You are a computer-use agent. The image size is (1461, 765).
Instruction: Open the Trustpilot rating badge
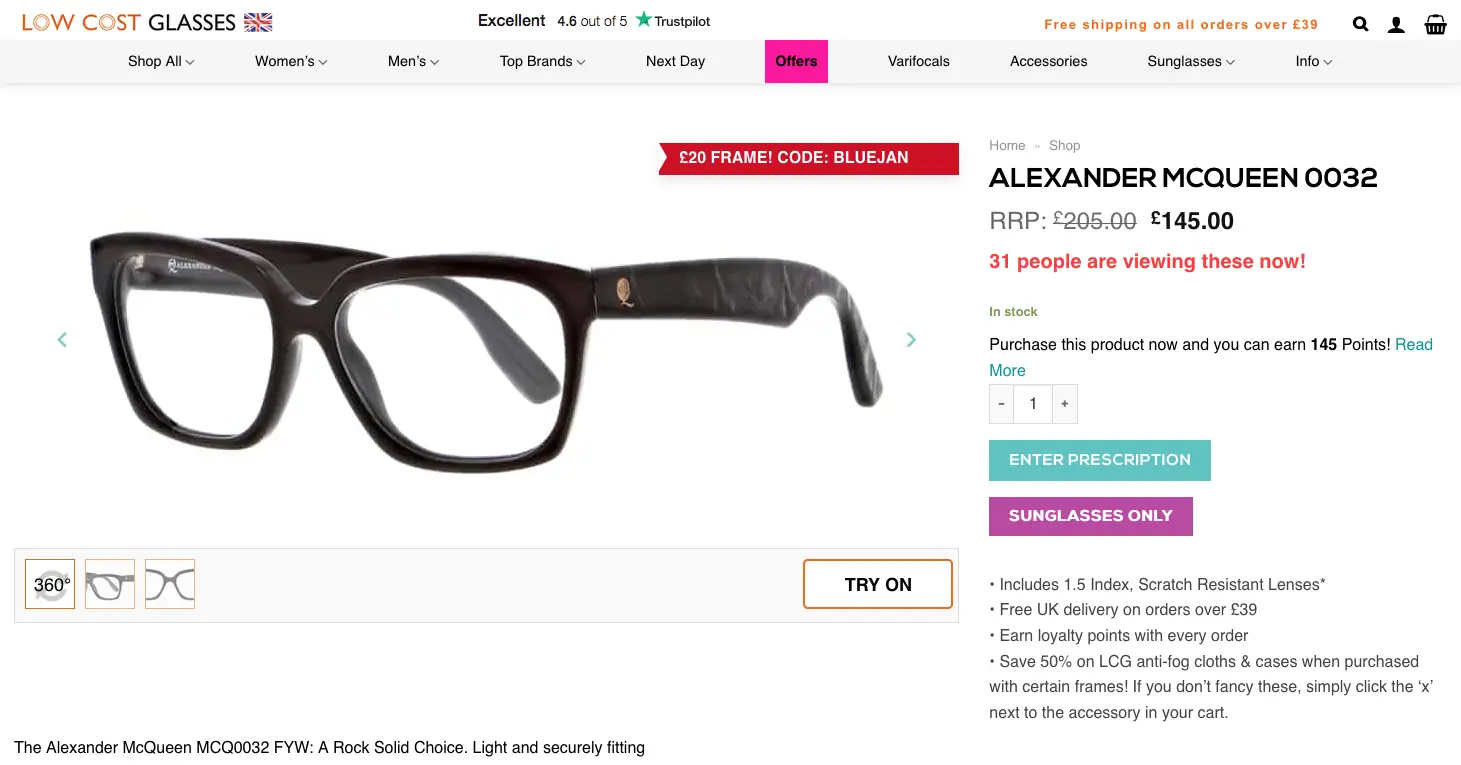point(594,20)
